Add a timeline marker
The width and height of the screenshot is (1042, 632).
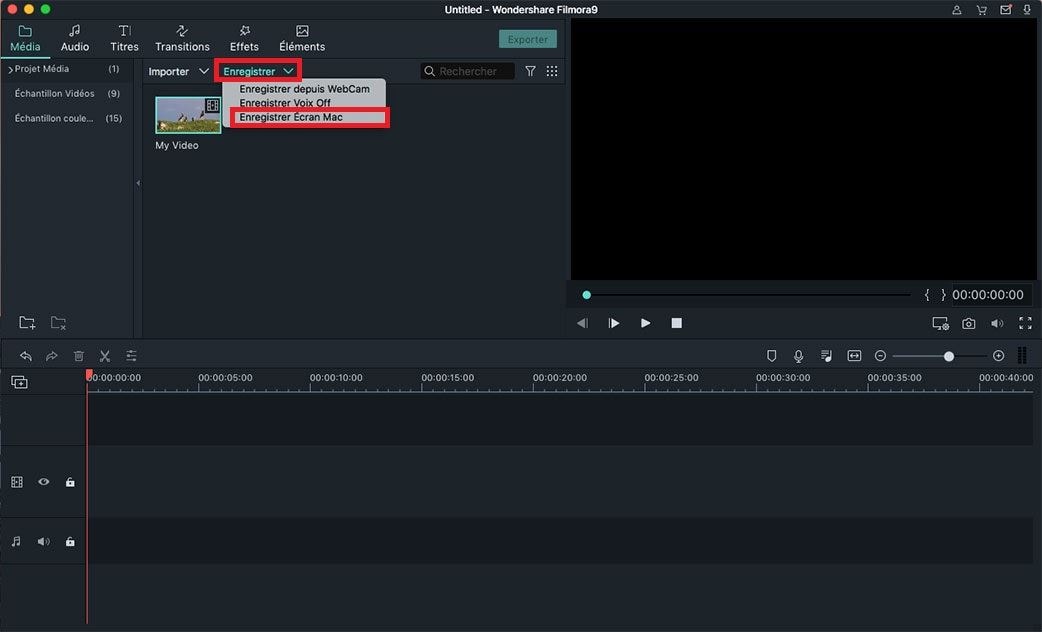pyautogui.click(x=772, y=356)
